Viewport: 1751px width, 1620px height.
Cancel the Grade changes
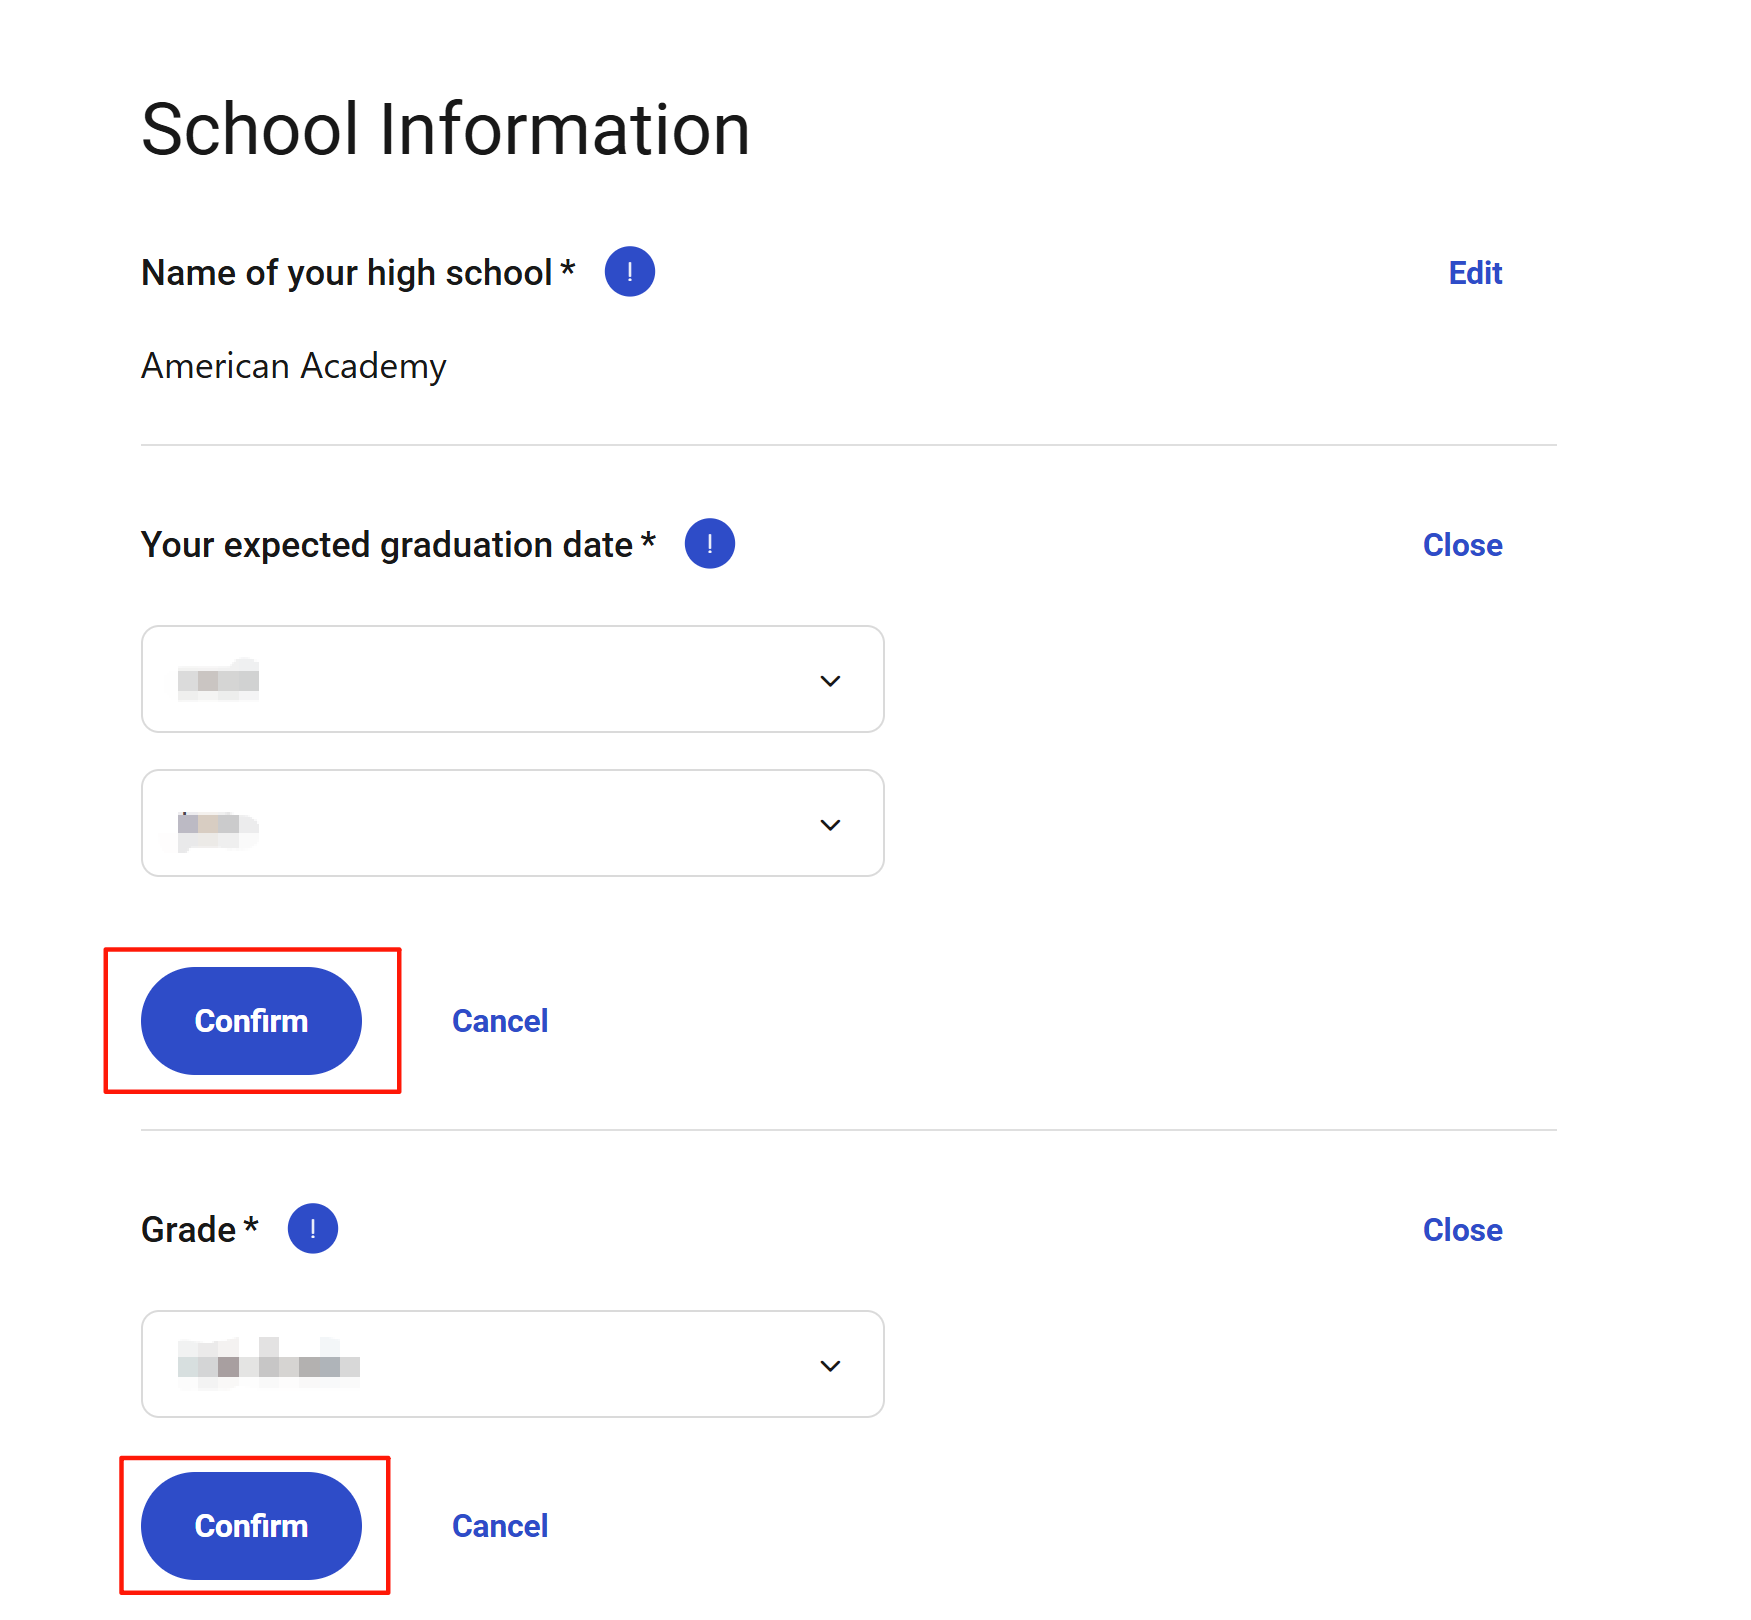[x=500, y=1526]
